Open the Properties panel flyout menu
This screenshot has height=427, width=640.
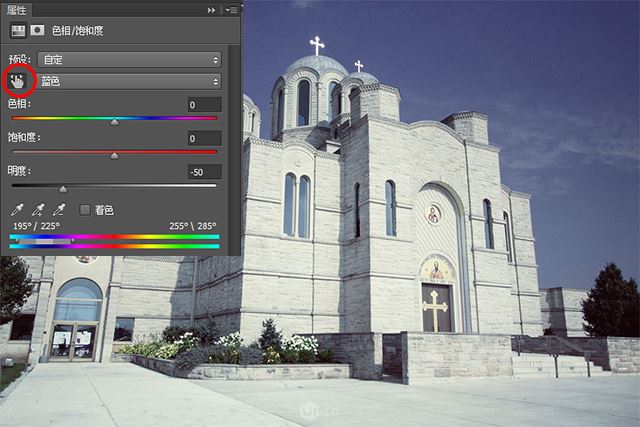231,9
